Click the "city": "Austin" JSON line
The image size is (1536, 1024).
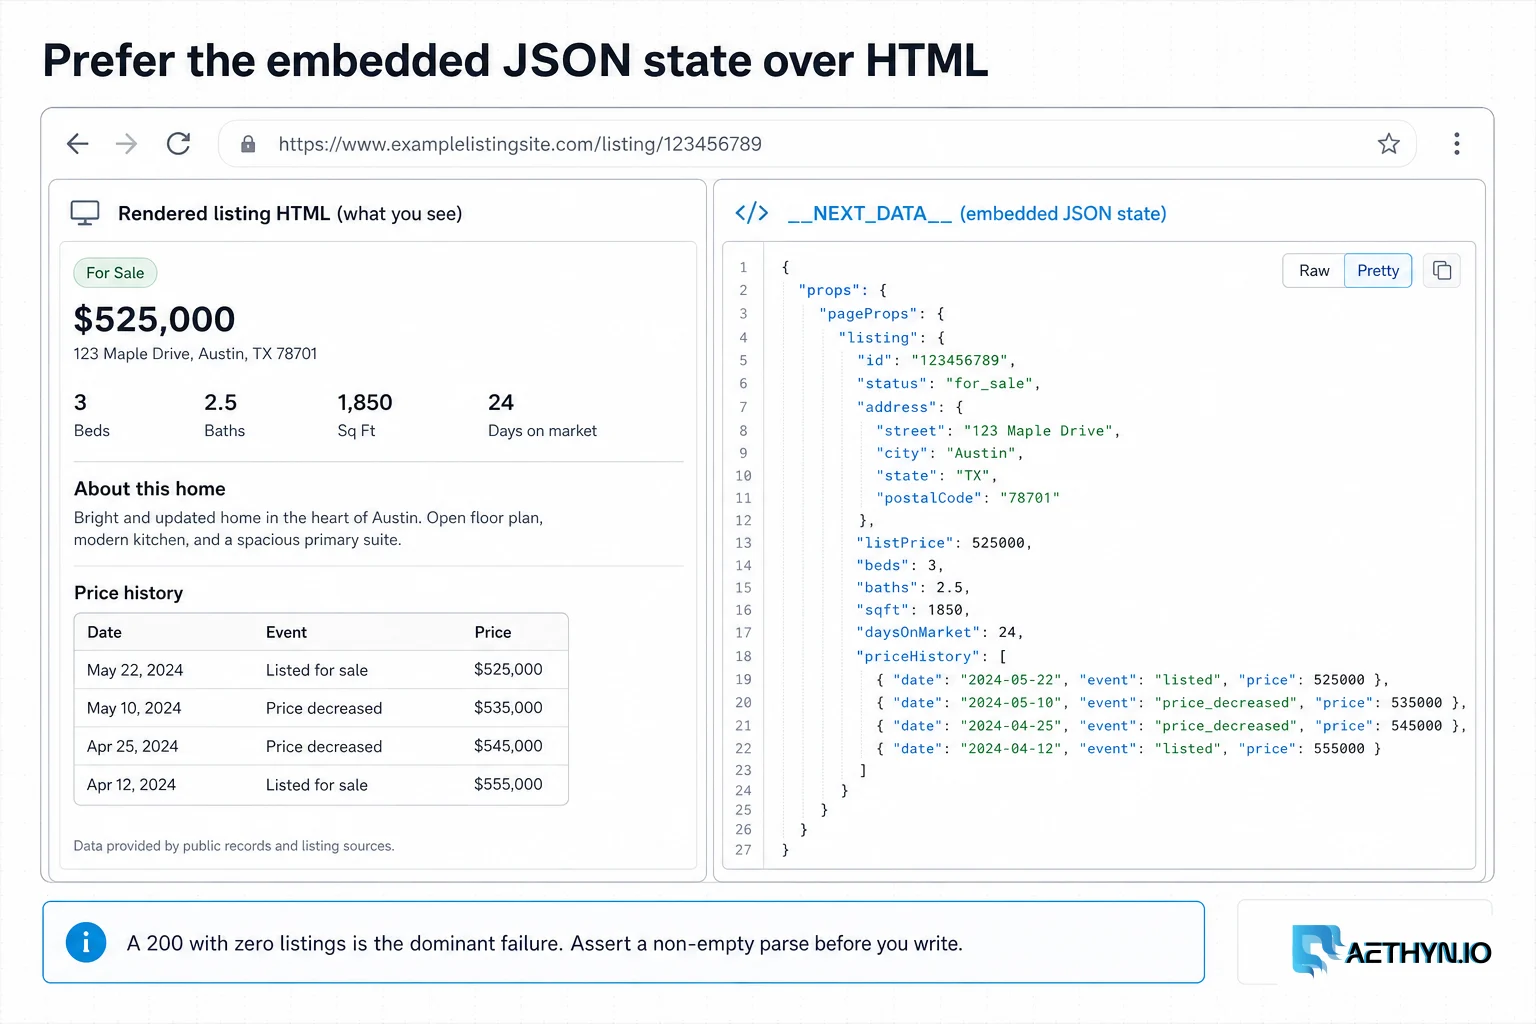949,453
